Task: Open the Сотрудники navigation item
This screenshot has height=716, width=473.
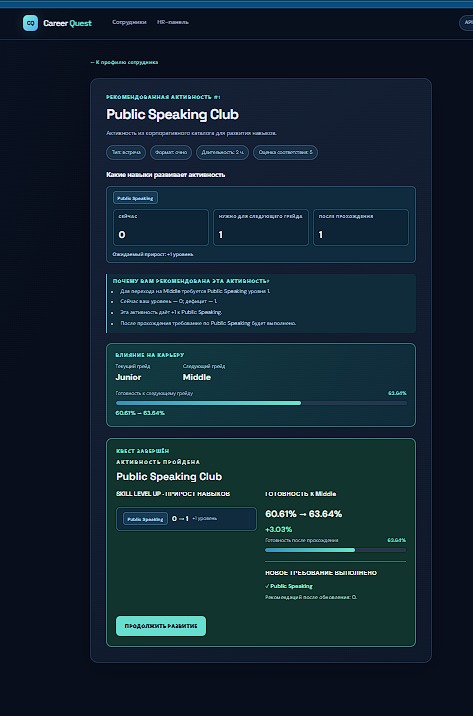Action: 129,22
